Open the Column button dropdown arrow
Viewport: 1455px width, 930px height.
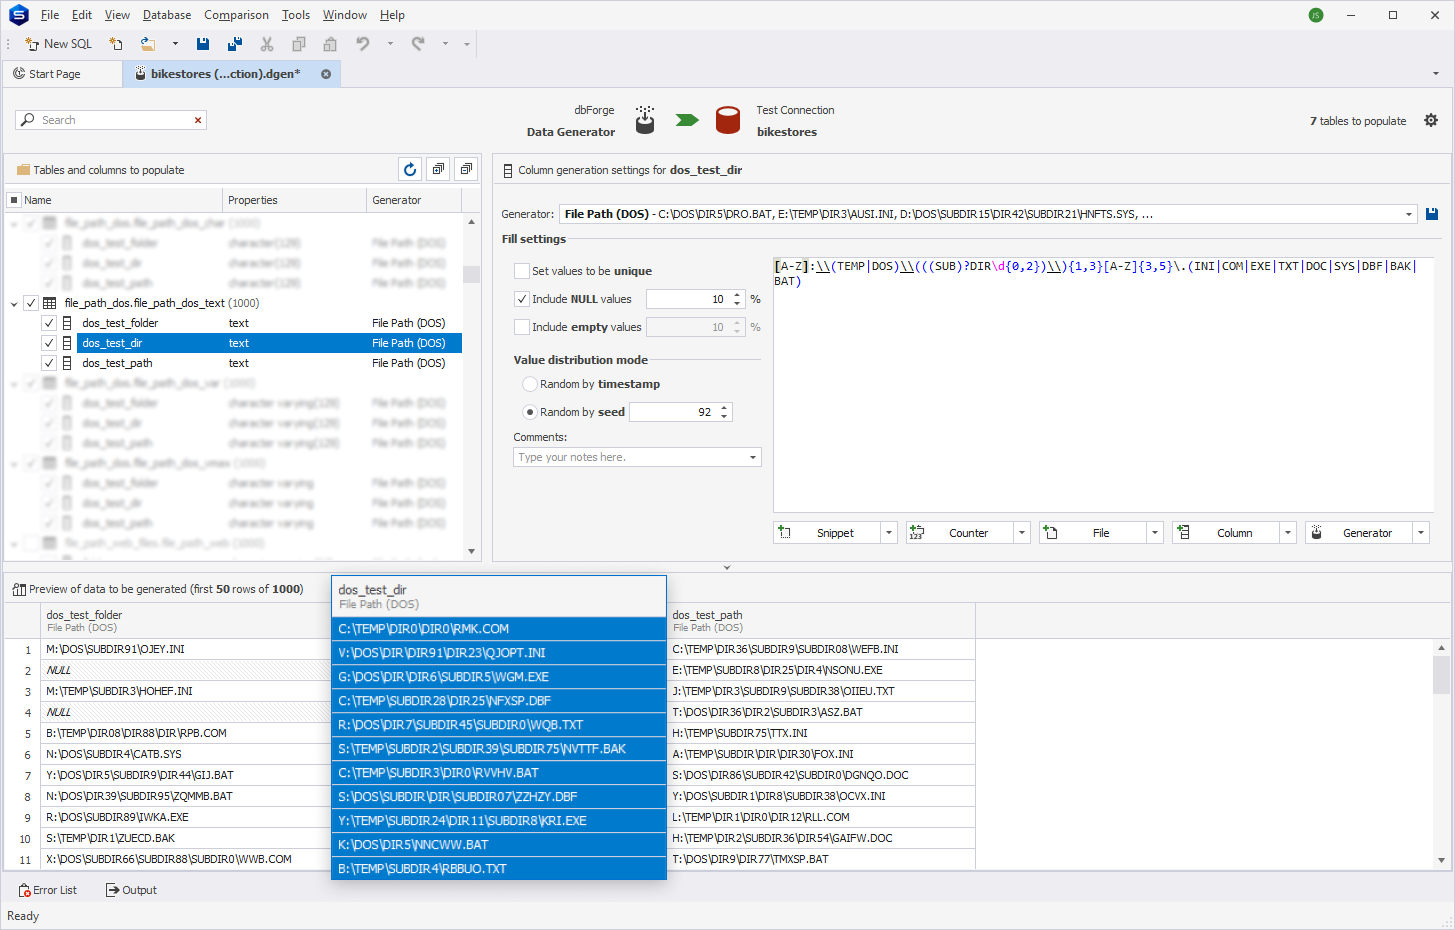(1288, 533)
